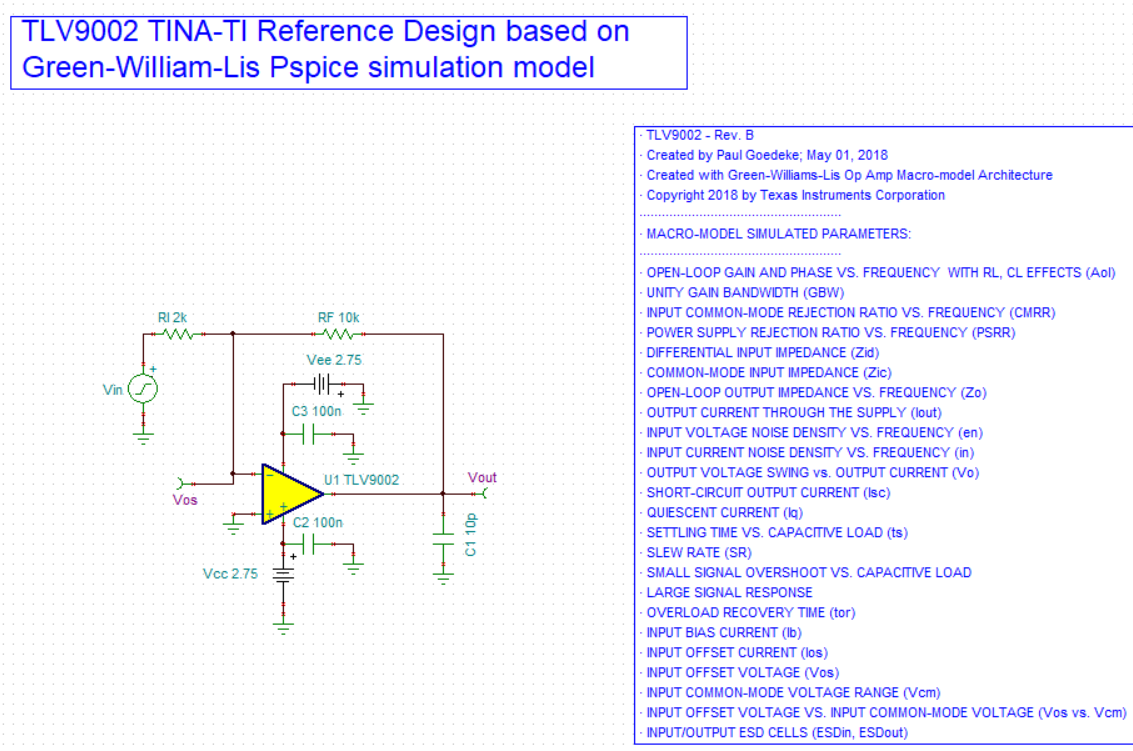
Task: Click the Copyright 2018 Texas Instruments line
Action: coord(796,195)
